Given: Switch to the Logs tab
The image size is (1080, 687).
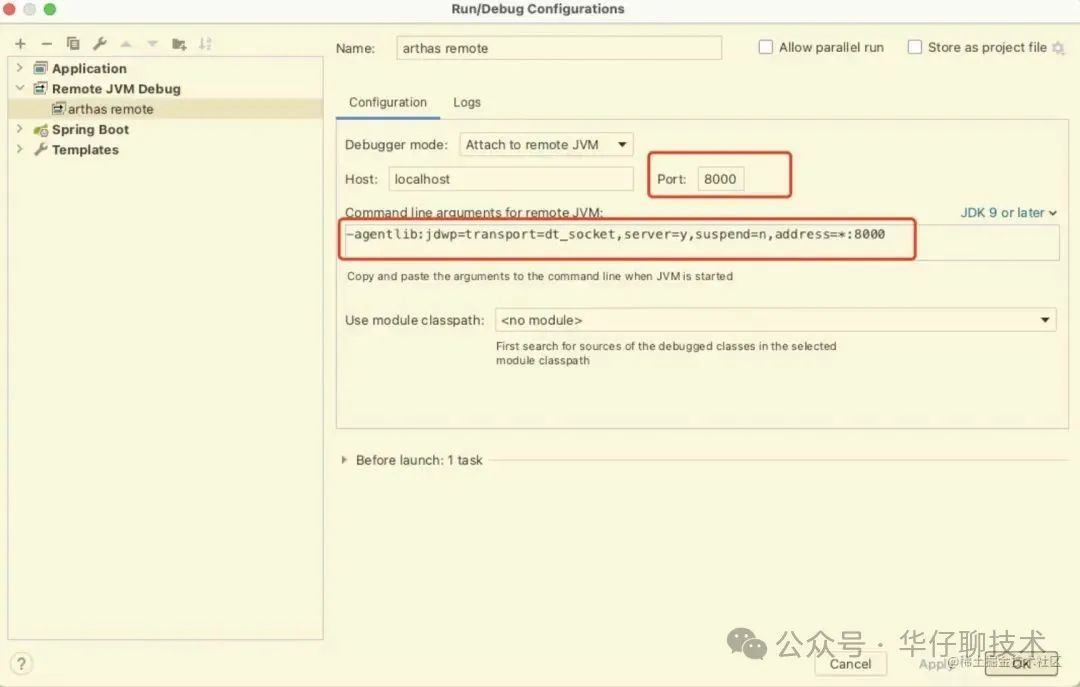Looking at the screenshot, I should tap(466, 102).
